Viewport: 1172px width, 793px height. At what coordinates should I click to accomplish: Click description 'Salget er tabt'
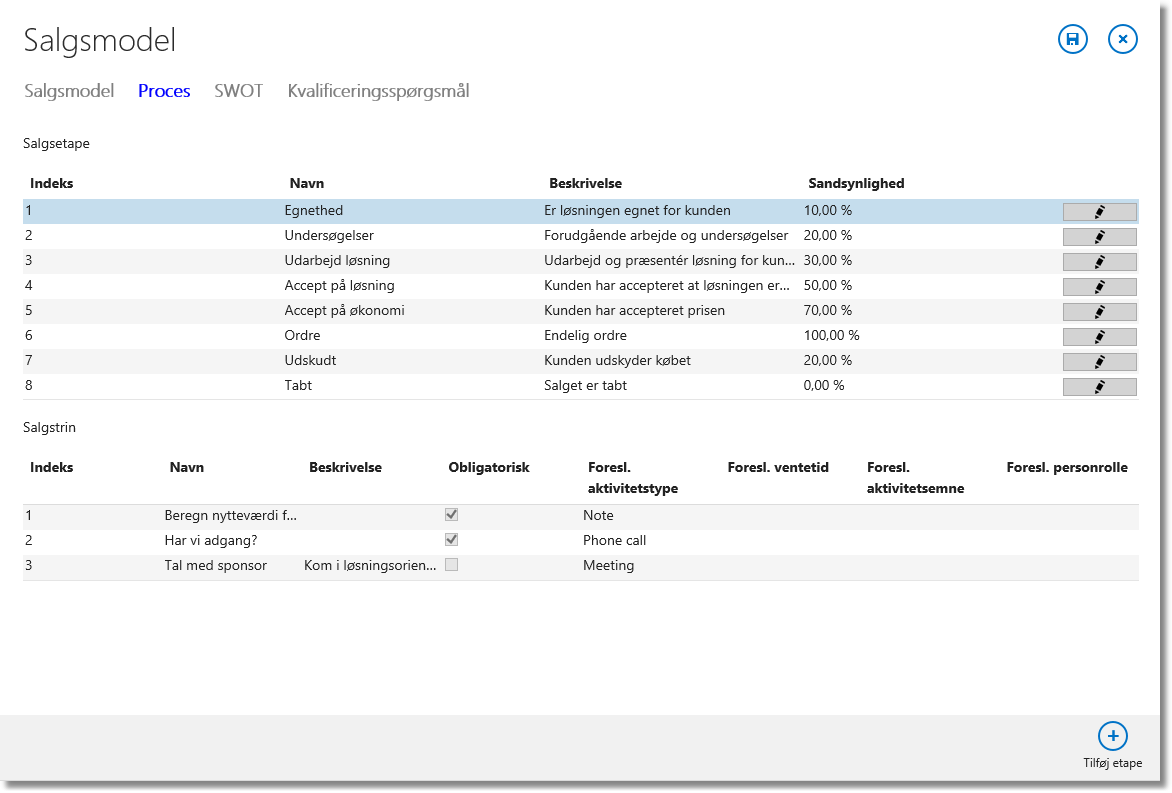coord(585,386)
